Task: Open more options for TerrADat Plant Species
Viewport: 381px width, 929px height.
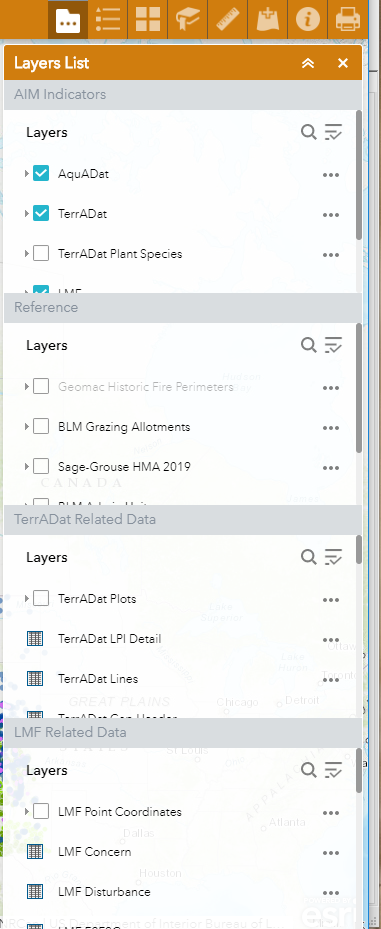Action: pyautogui.click(x=331, y=255)
